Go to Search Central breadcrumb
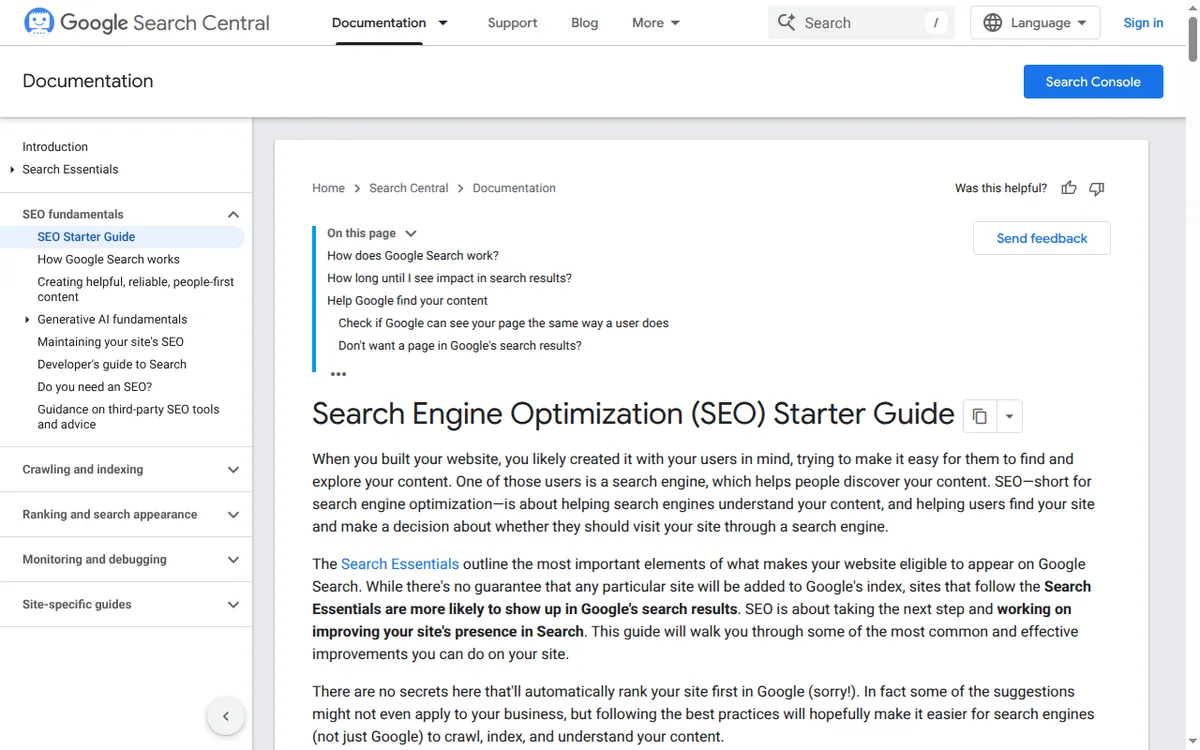Viewport: 1200px width, 750px height. pos(409,188)
